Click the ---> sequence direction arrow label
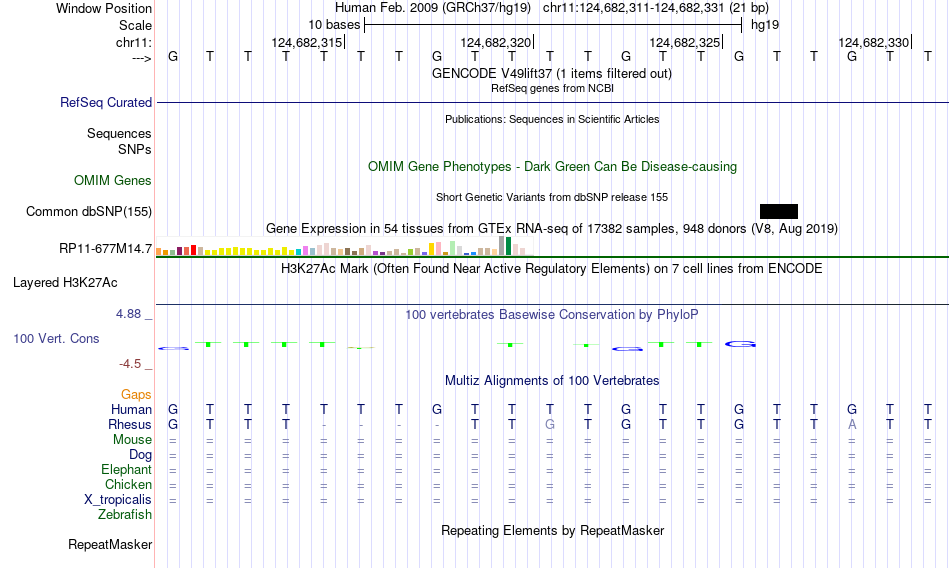Image resolution: width=950 pixels, height=568 pixels. click(x=141, y=58)
